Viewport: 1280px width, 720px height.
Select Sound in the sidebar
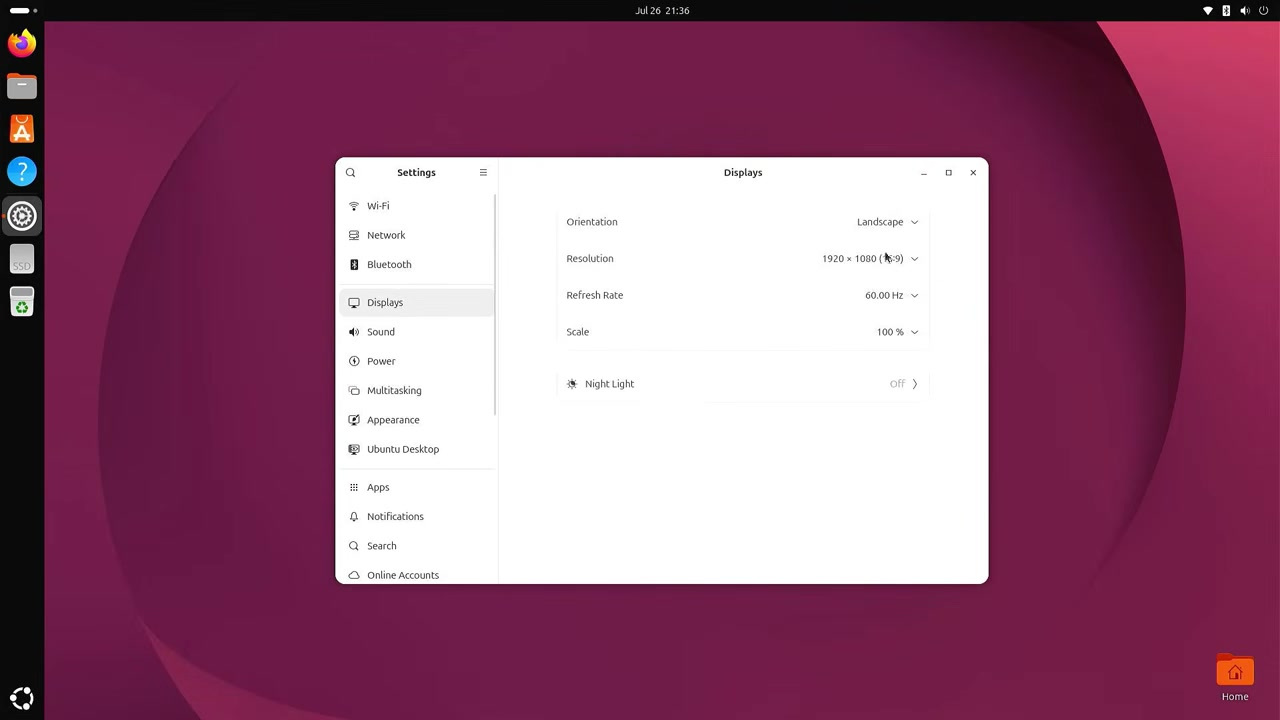417,332
